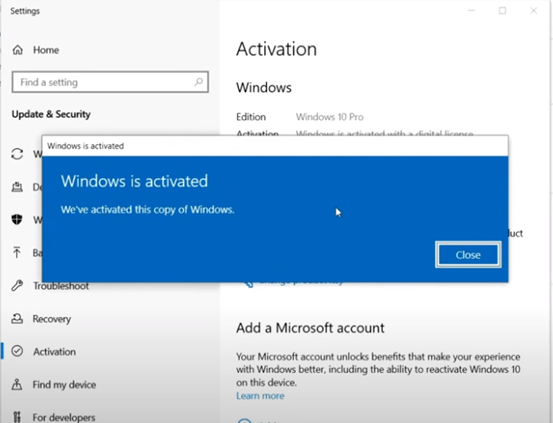Open the Windows Security shield icon

click(x=17, y=219)
